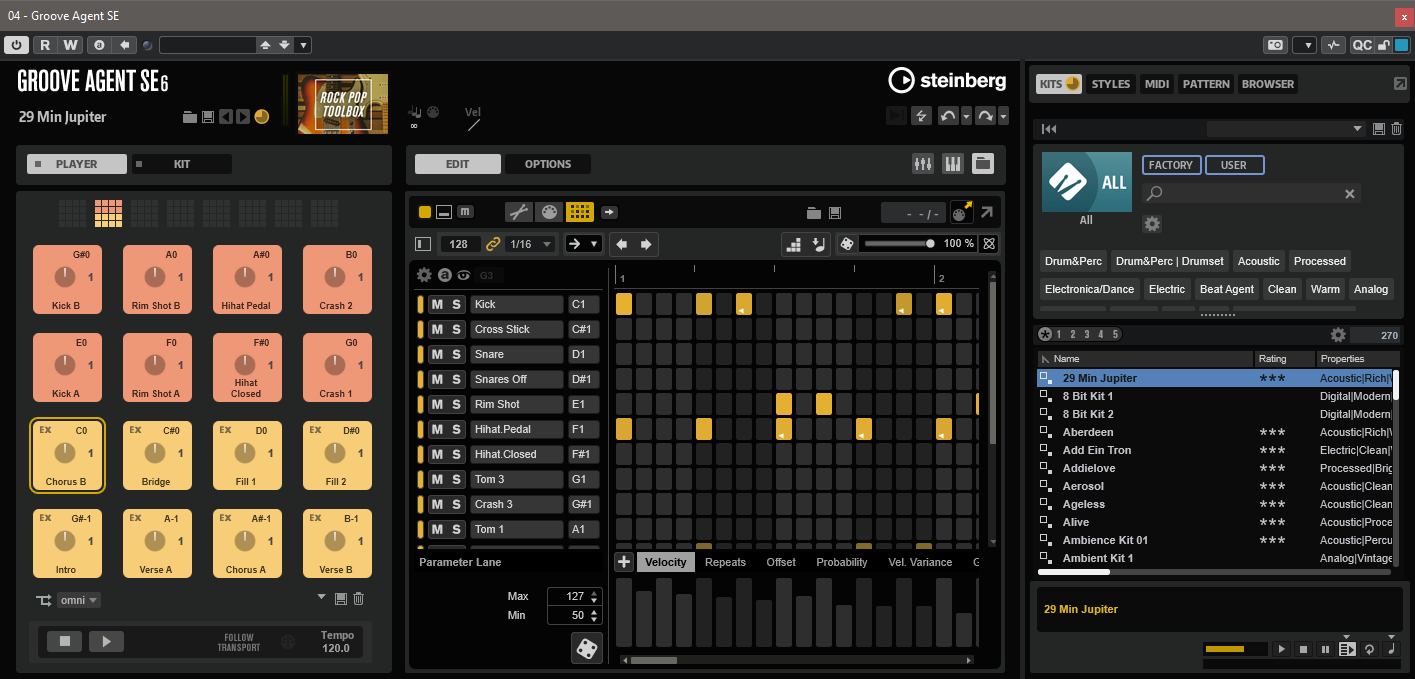Open the mixer view icon
This screenshot has height=679, width=1415.
point(923,164)
